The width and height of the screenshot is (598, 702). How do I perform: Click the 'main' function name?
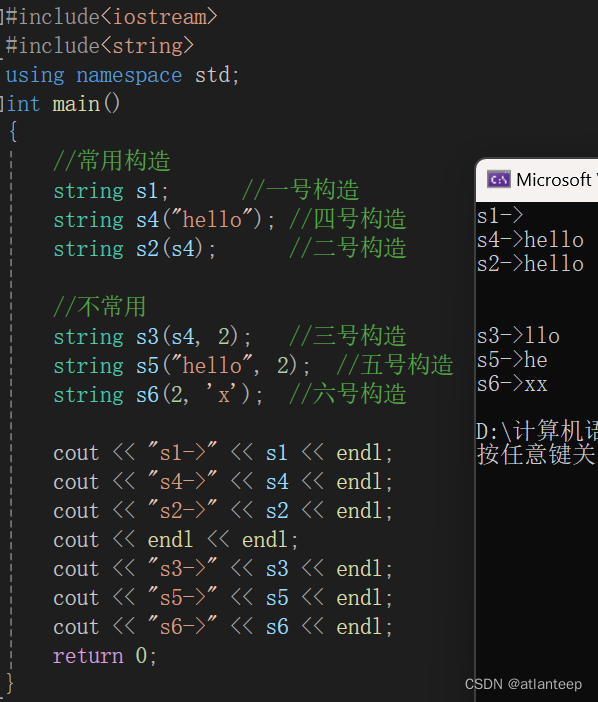pyautogui.click(x=76, y=104)
